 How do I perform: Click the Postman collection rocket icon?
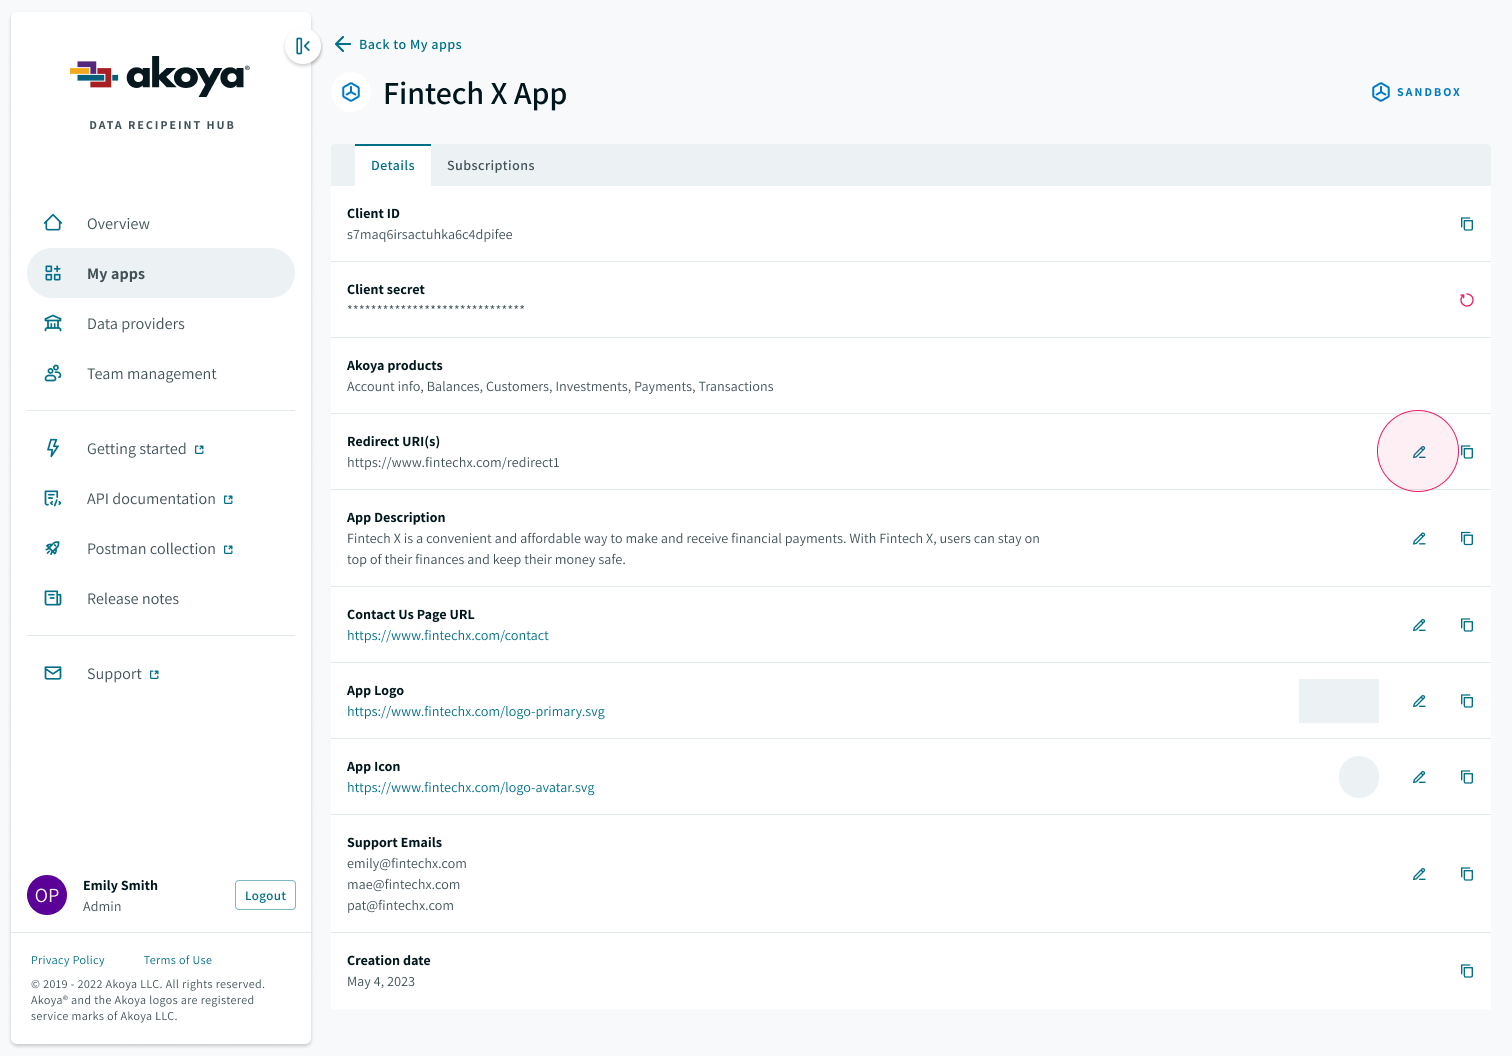(53, 548)
